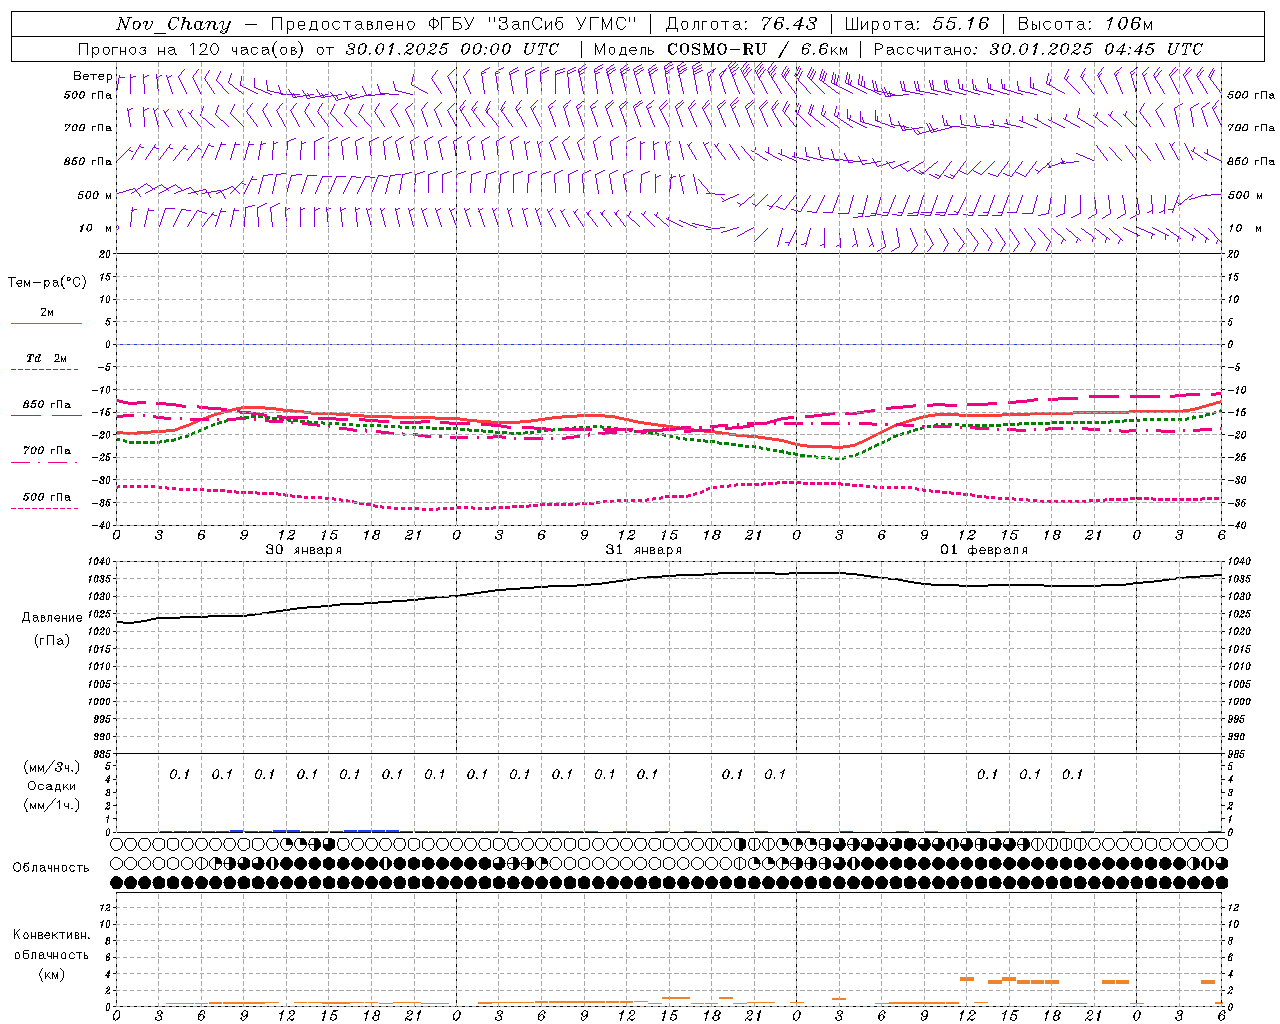
Task: Click the Рассчитано: 30.01.2025 04:45 UTC text
Action: point(1038,49)
